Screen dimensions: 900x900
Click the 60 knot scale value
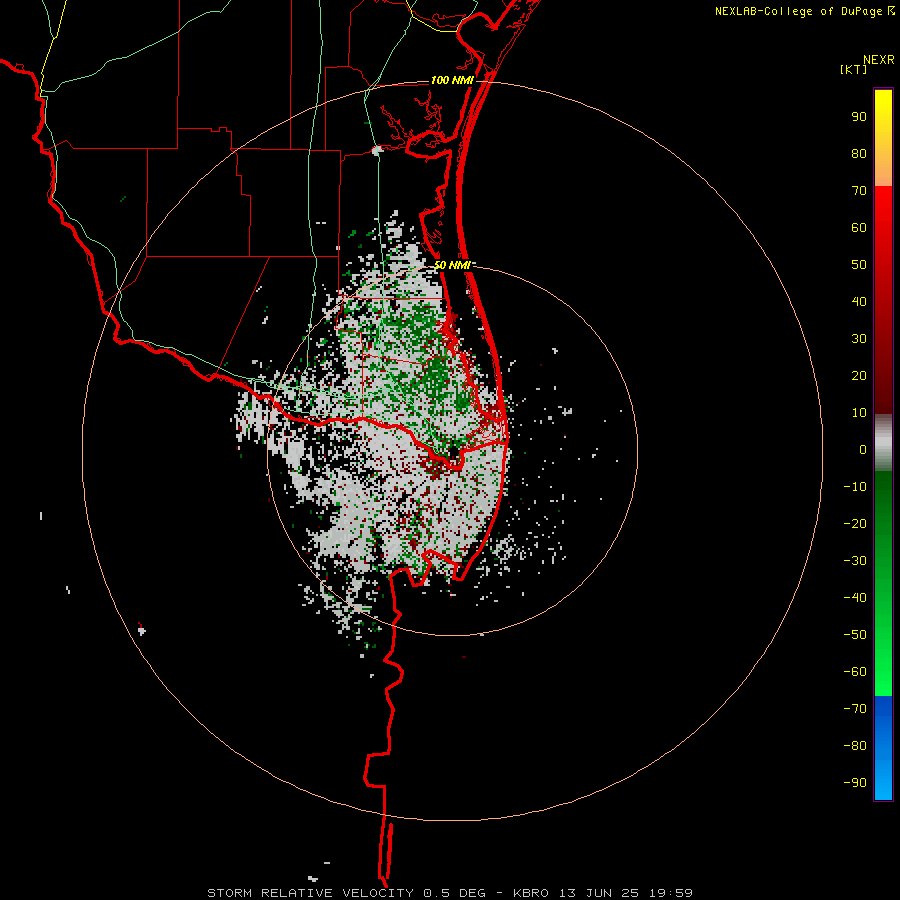point(859,228)
